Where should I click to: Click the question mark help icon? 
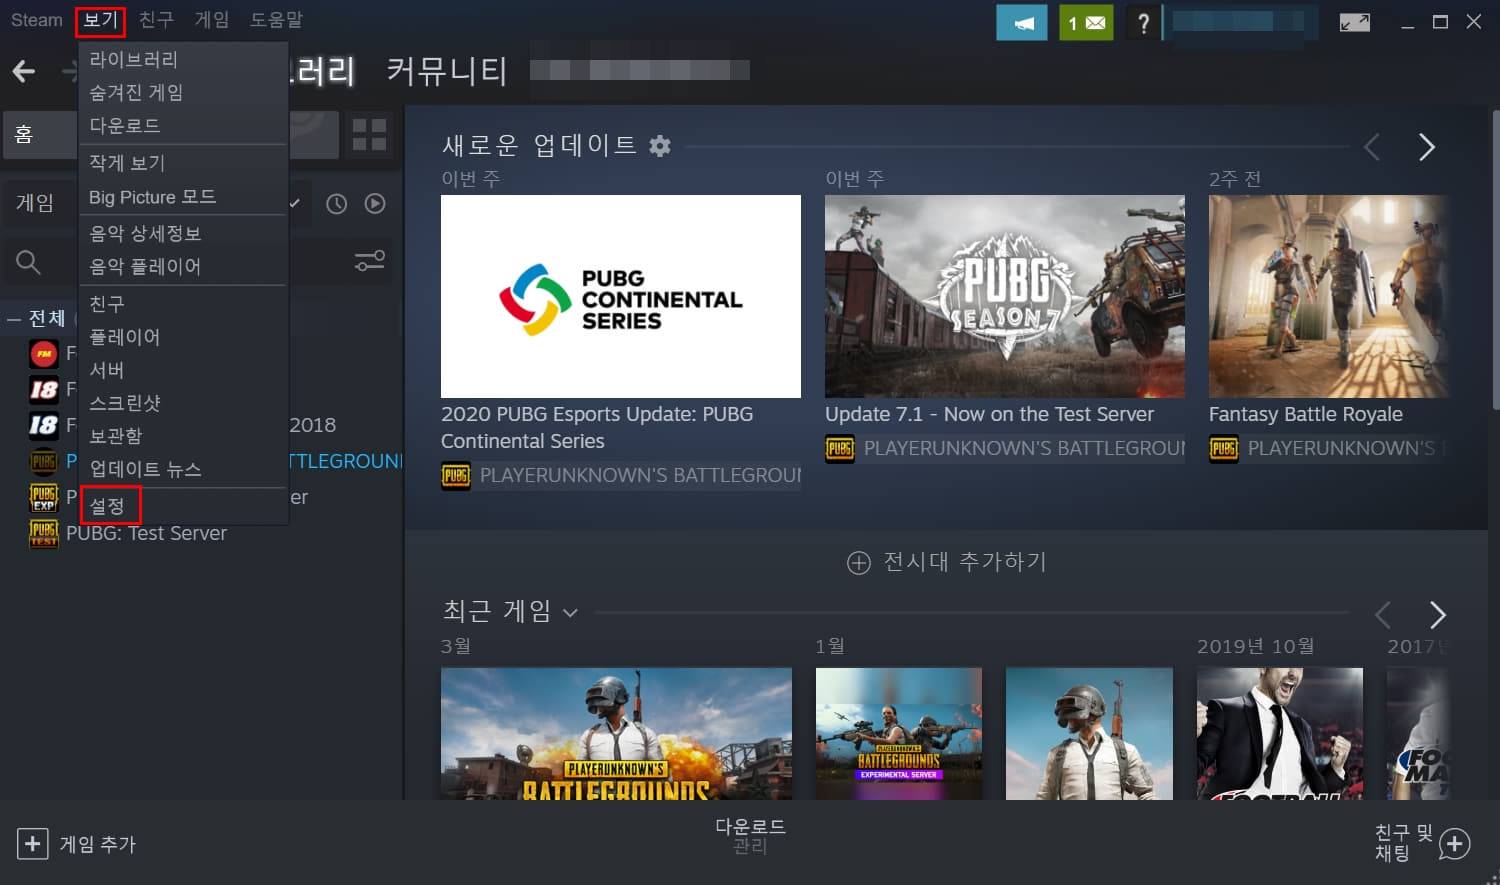pyautogui.click(x=1143, y=22)
